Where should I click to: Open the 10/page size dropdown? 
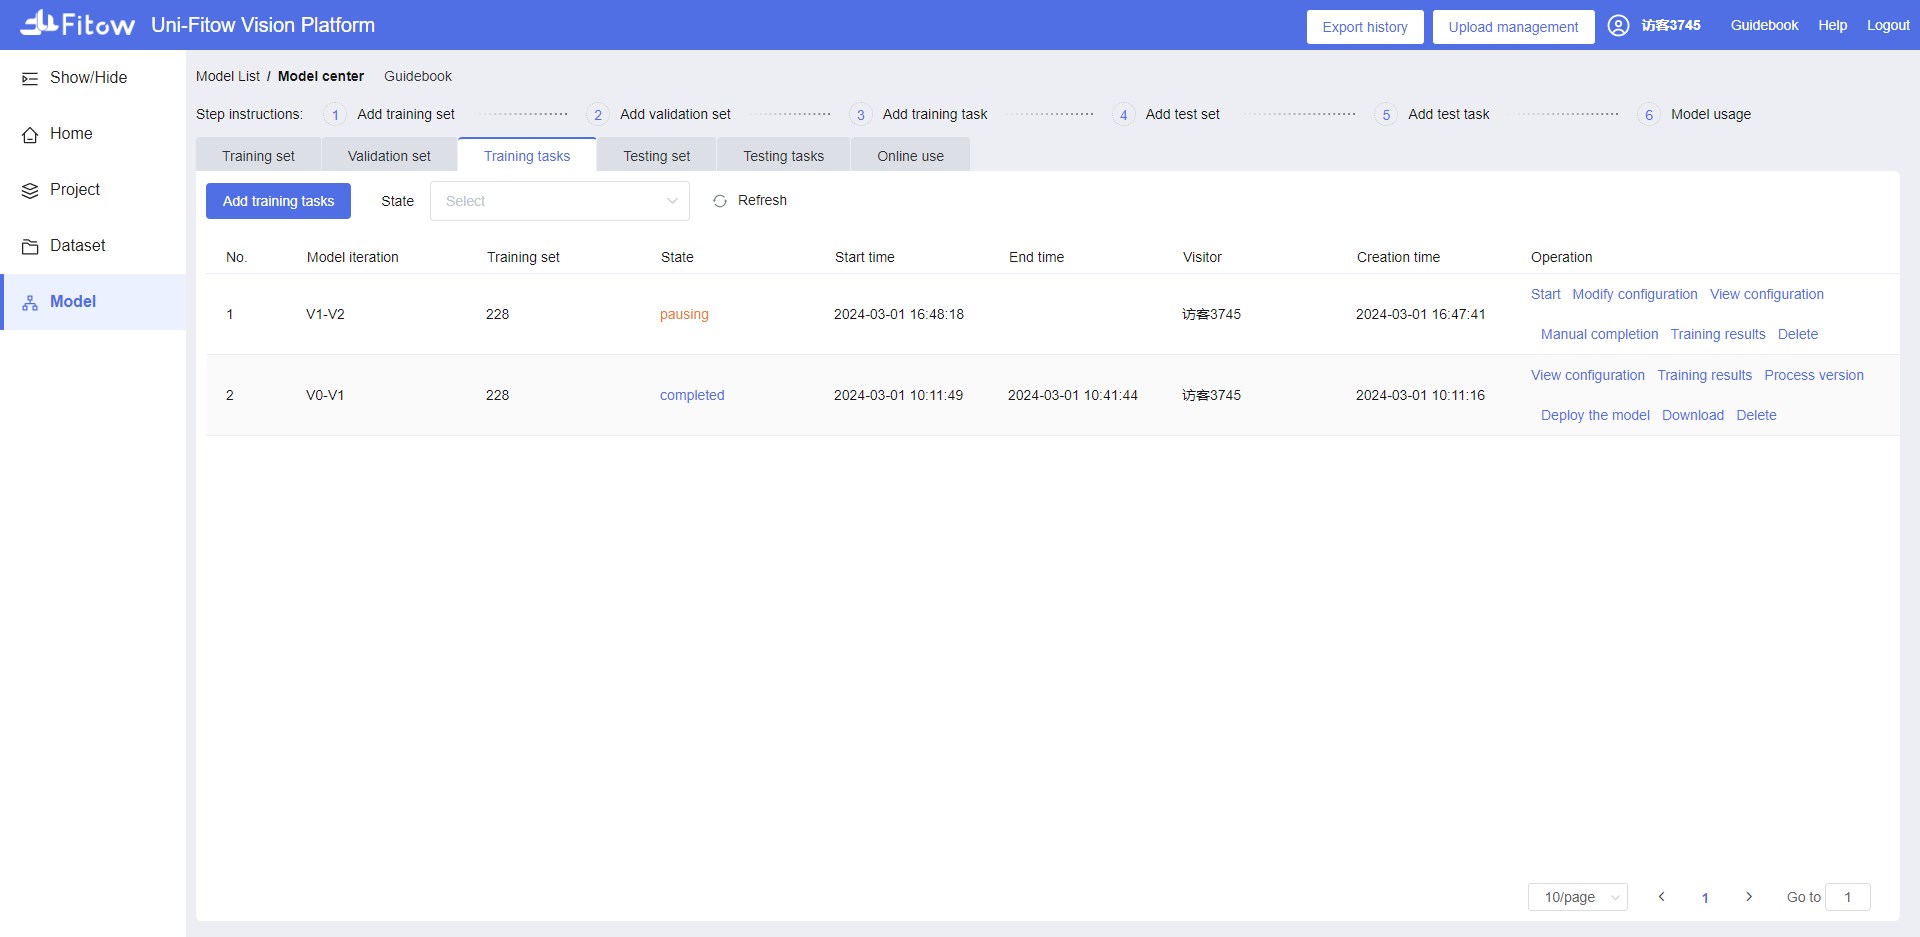click(x=1578, y=897)
